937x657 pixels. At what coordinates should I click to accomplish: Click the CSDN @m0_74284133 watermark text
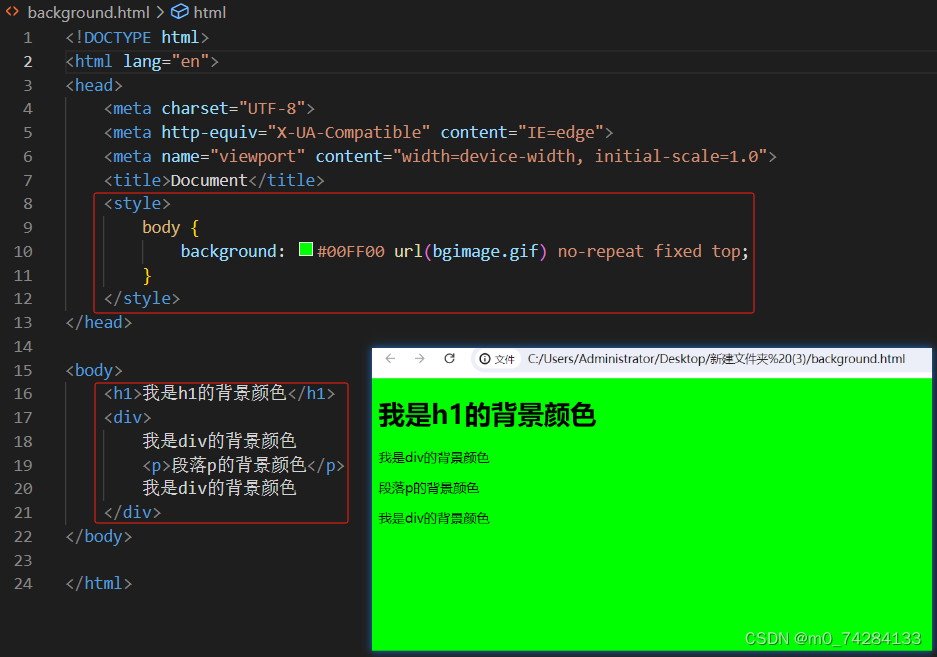coord(834,638)
